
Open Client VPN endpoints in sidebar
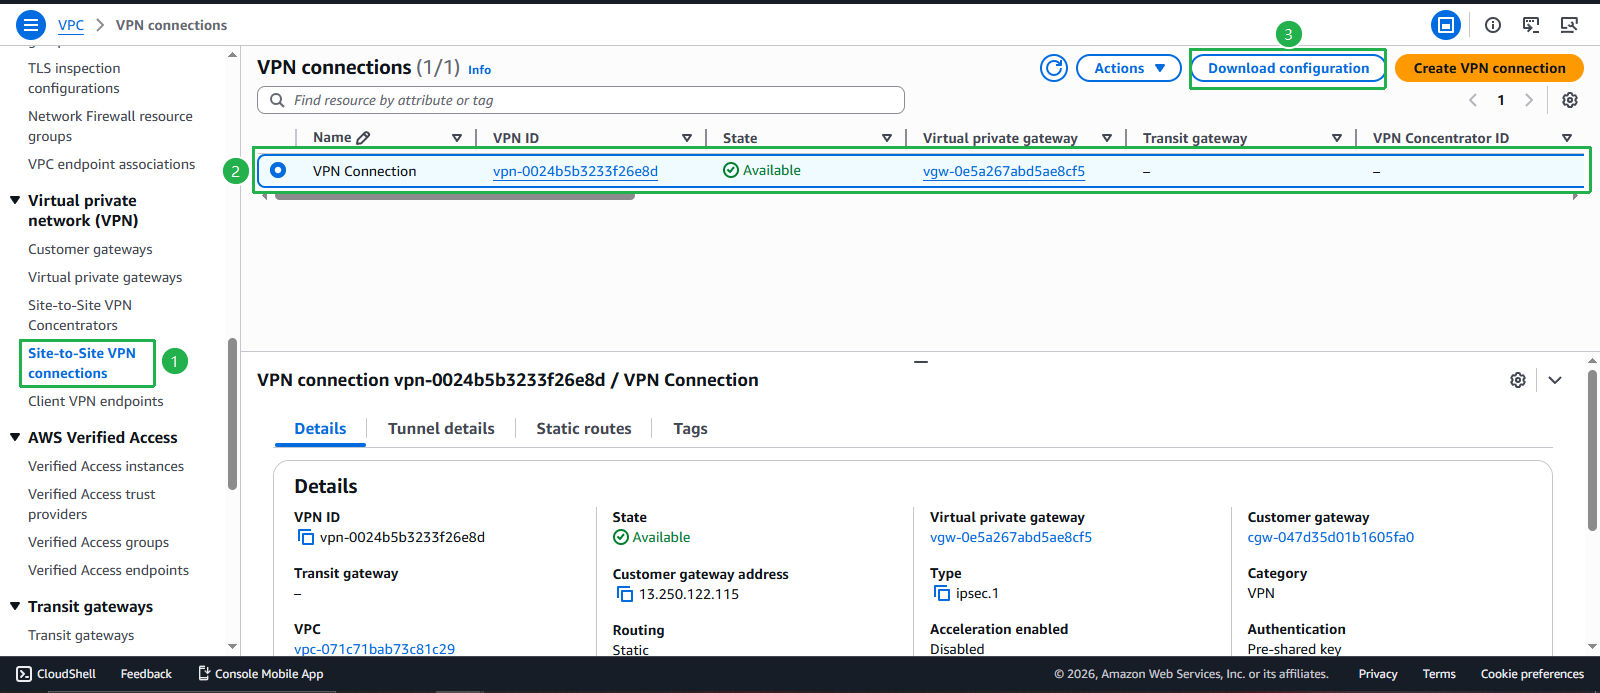tap(96, 401)
